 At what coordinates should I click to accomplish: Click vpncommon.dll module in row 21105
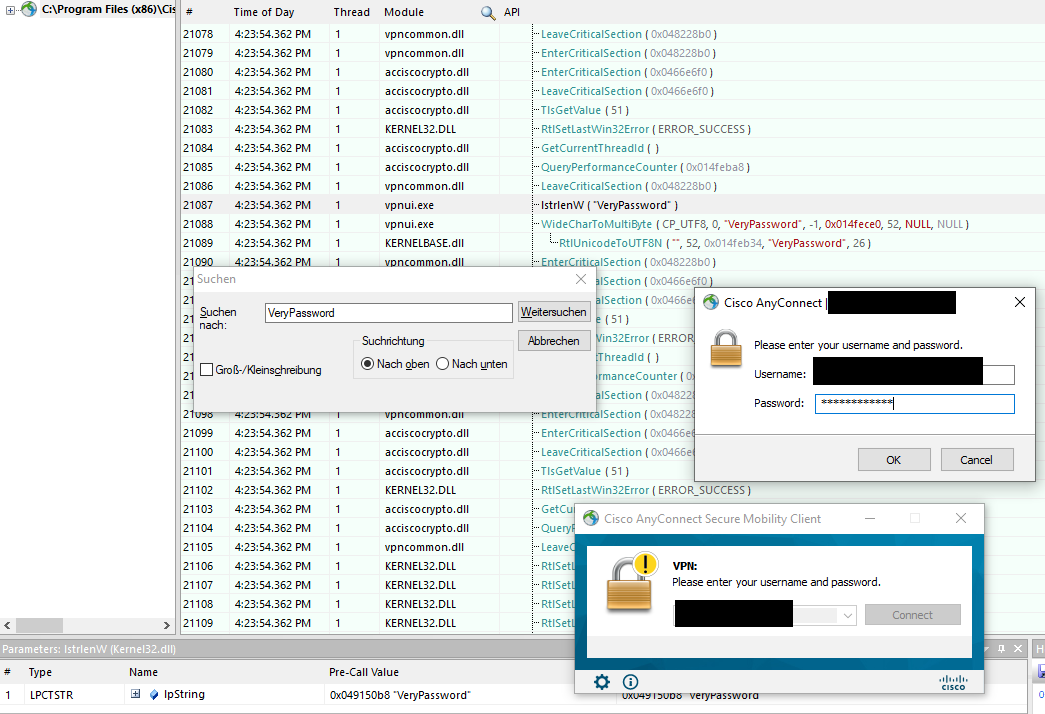coord(424,547)
